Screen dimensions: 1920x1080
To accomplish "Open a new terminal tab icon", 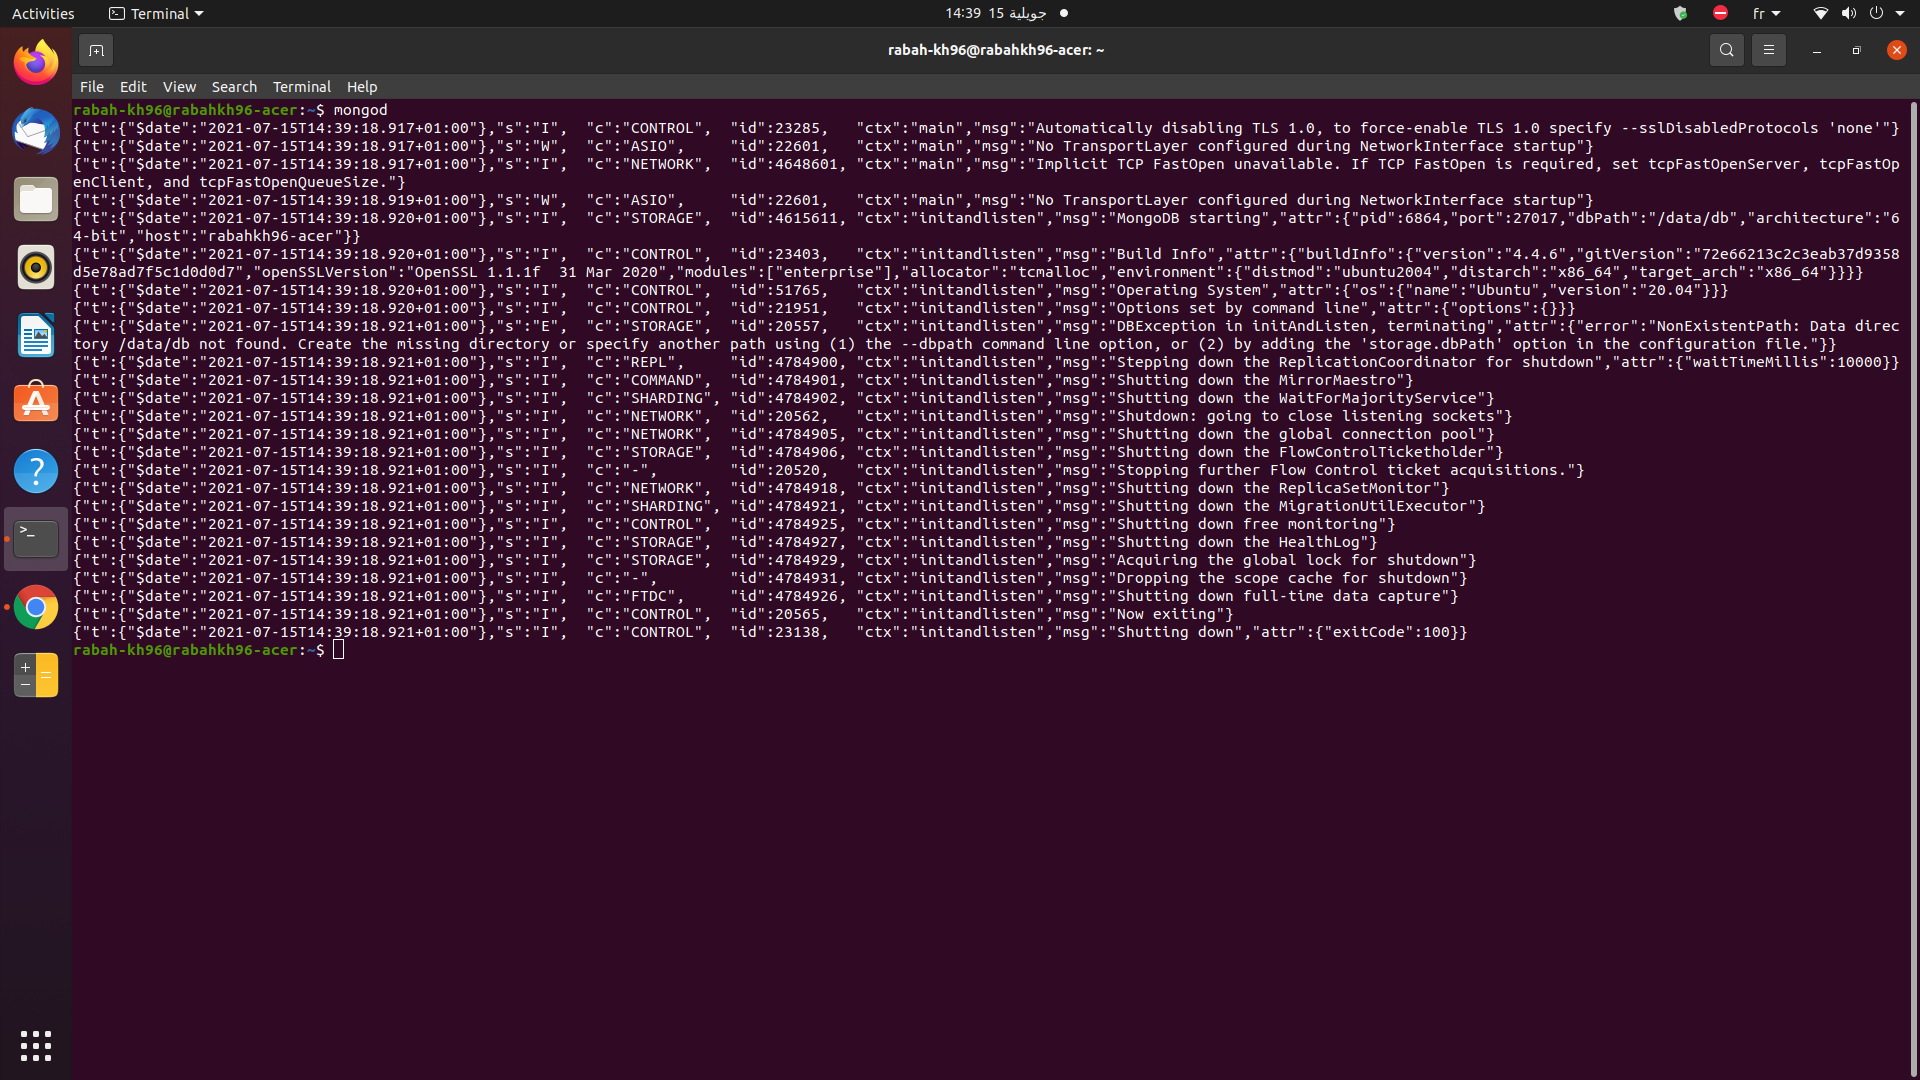I will (96, 50).
